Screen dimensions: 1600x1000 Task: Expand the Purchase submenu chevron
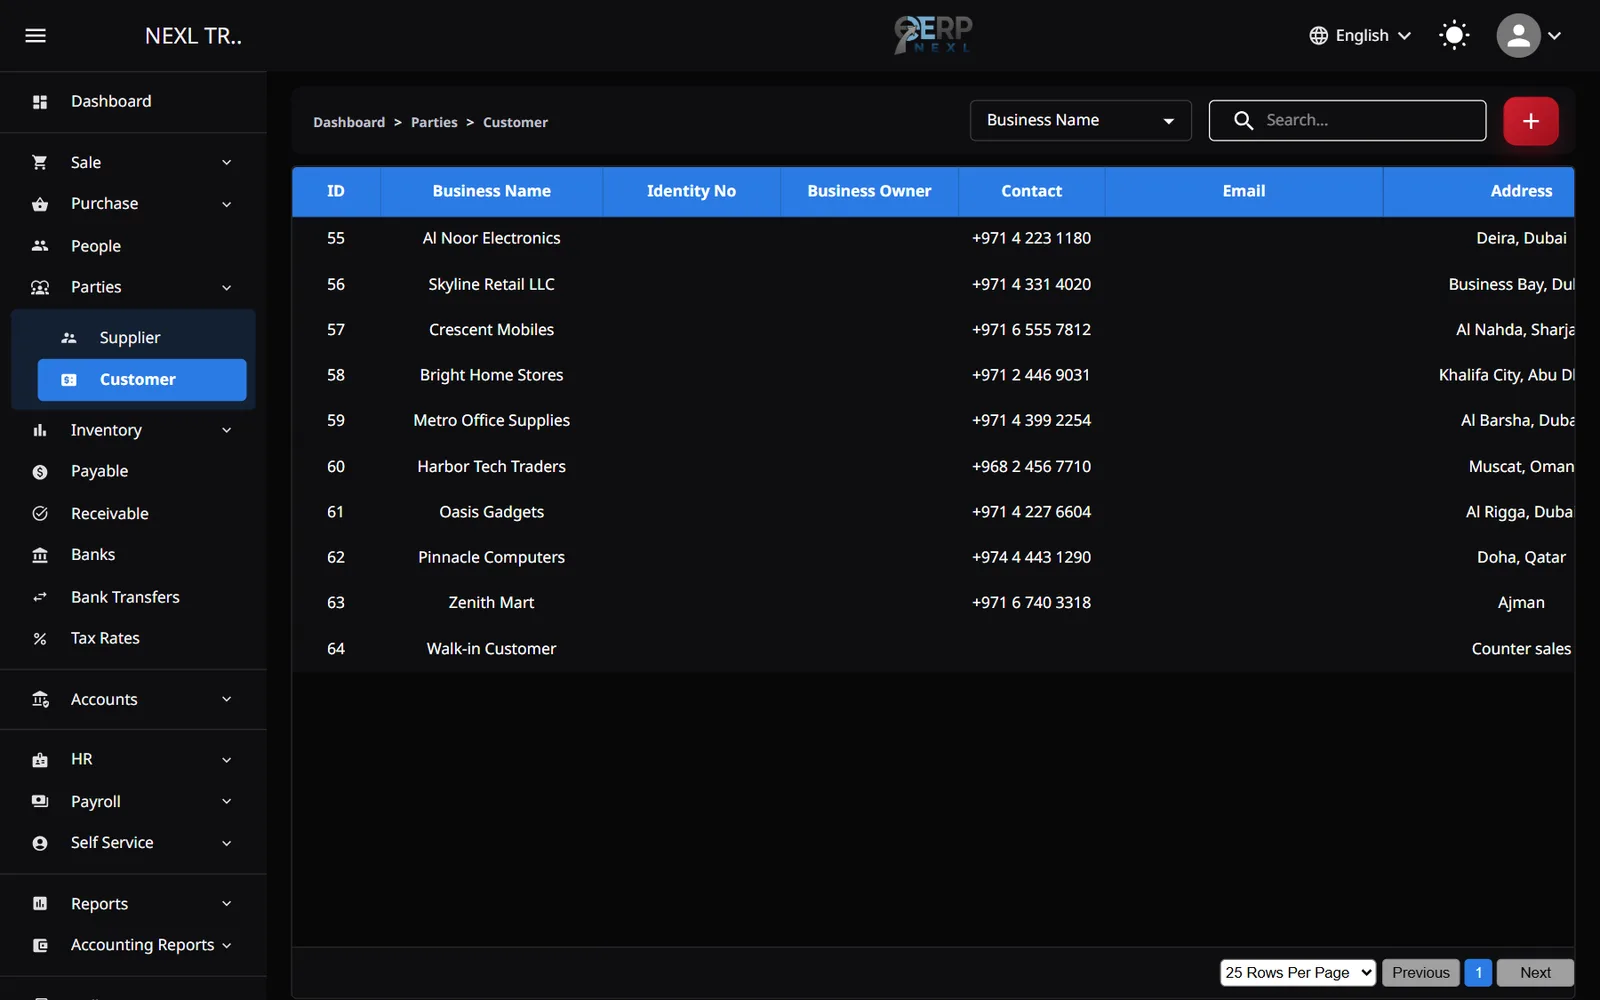pos(227,204)
